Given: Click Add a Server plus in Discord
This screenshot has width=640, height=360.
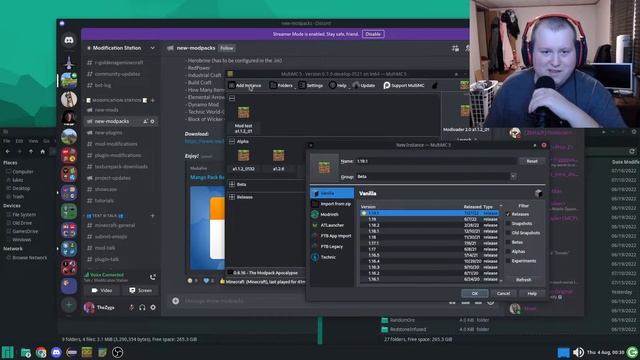Looking at the screenshot, I should pos(69,304).
